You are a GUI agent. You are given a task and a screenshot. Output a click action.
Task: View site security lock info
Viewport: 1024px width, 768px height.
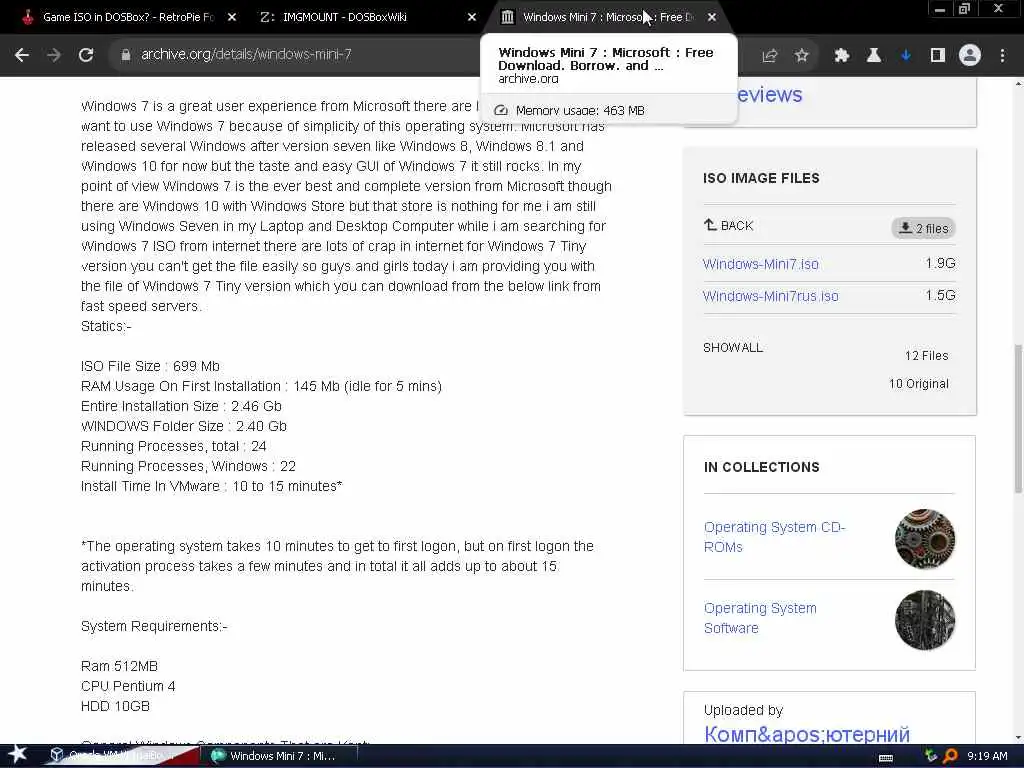[x=126, y=56]
